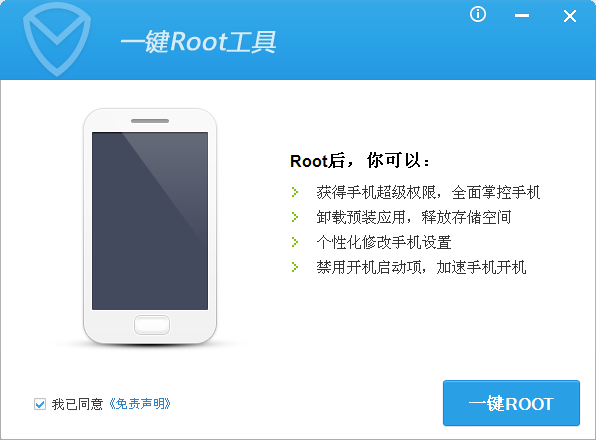Click the Root后，你可以 heading
Image resolution: width=596 pixels, height=440 pixels.
pyautogui.click(x=360, y=161)
